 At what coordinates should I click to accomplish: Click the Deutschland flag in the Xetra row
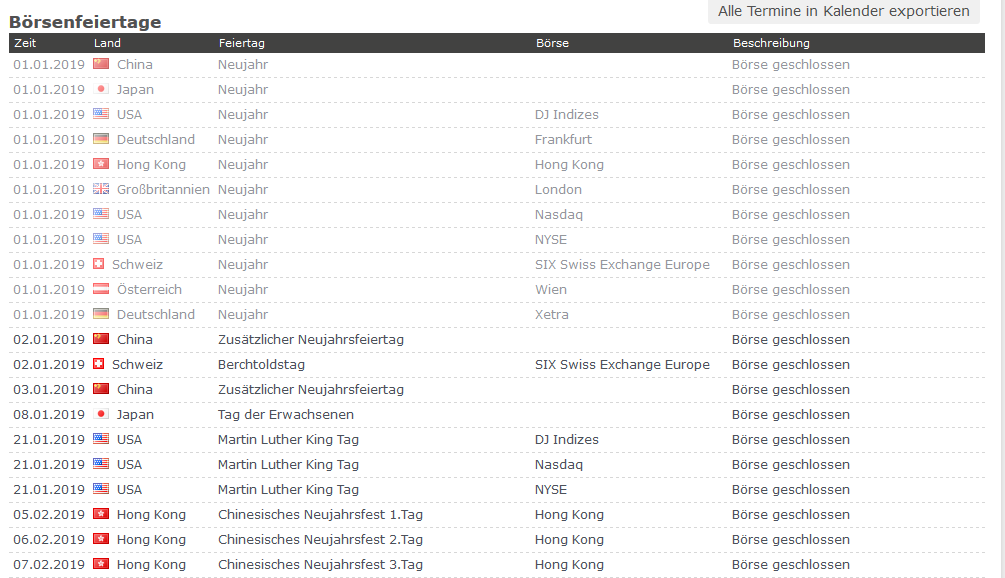click(101, 314)
